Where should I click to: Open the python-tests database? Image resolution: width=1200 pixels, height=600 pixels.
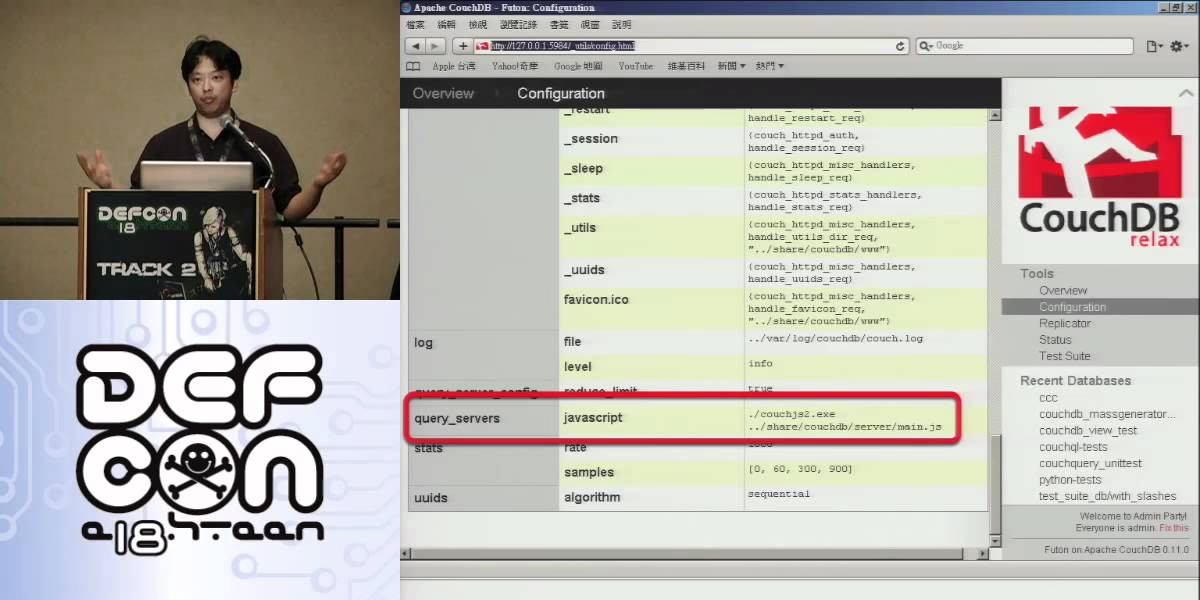point(1068,480)
